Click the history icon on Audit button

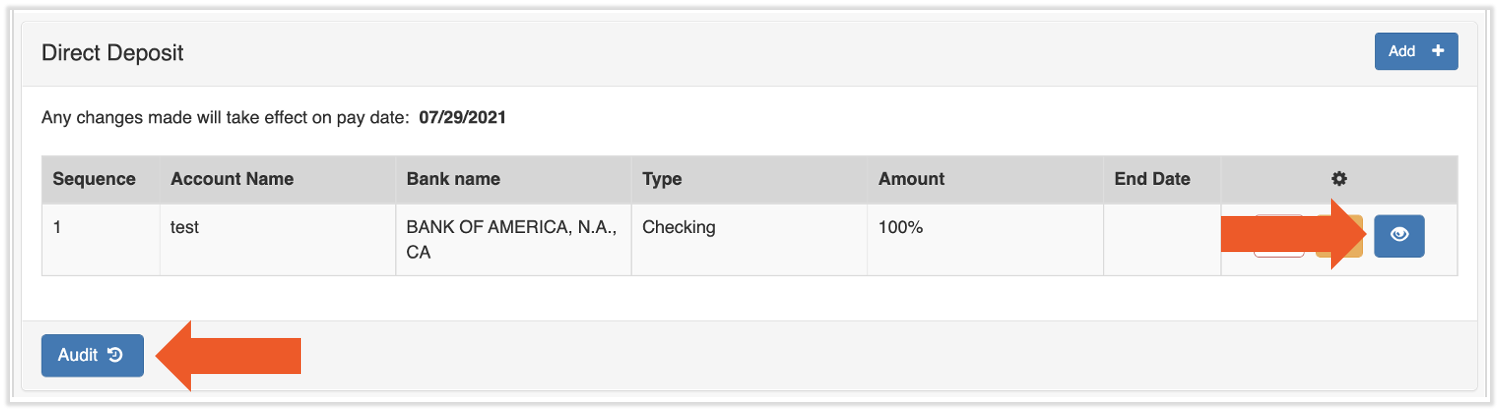pyautogui.click(x=115, y=355)
